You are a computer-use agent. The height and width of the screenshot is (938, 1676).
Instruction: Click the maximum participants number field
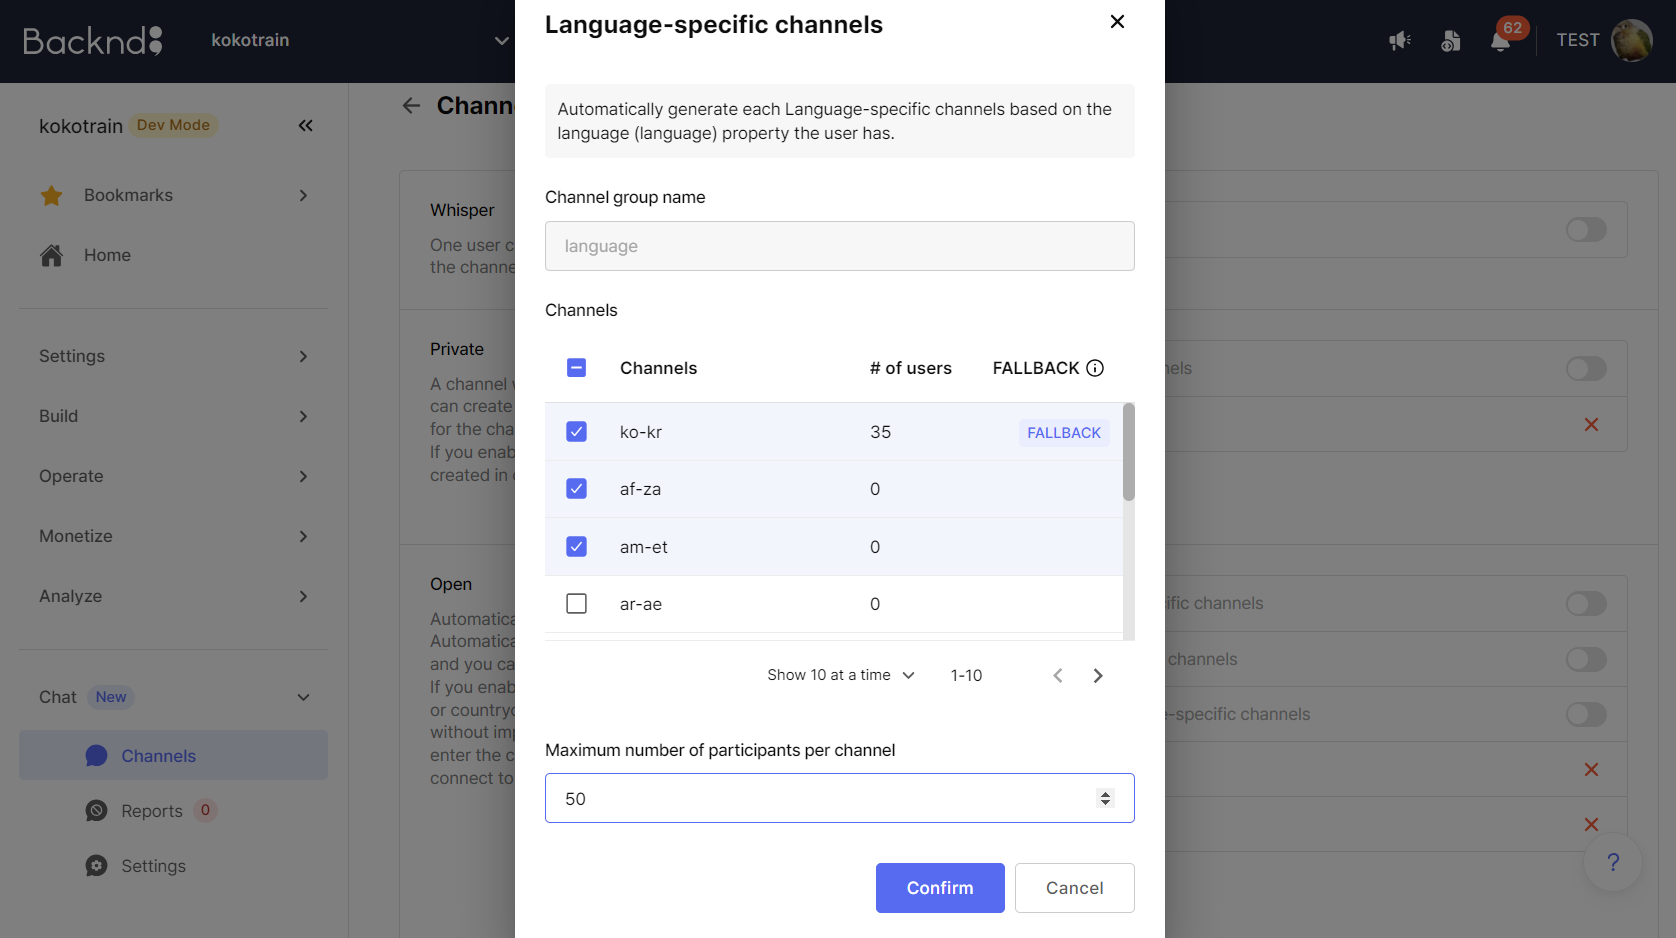click(x=840, y=798)
